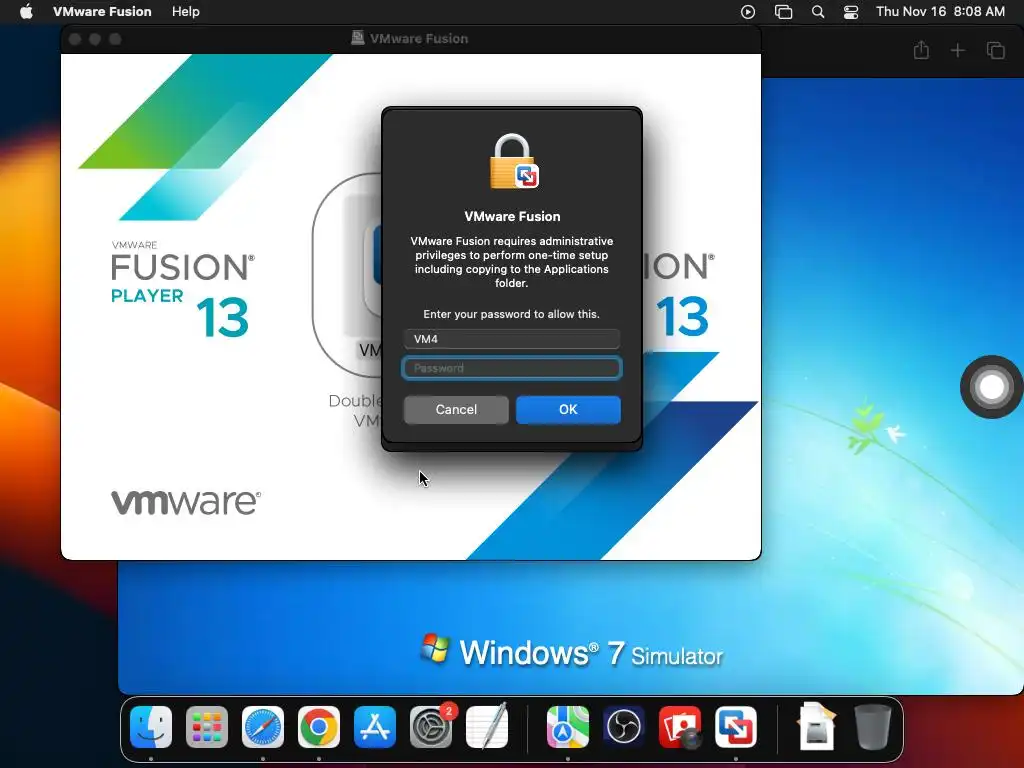Open the Apple menu

click(x=26, y=12)
